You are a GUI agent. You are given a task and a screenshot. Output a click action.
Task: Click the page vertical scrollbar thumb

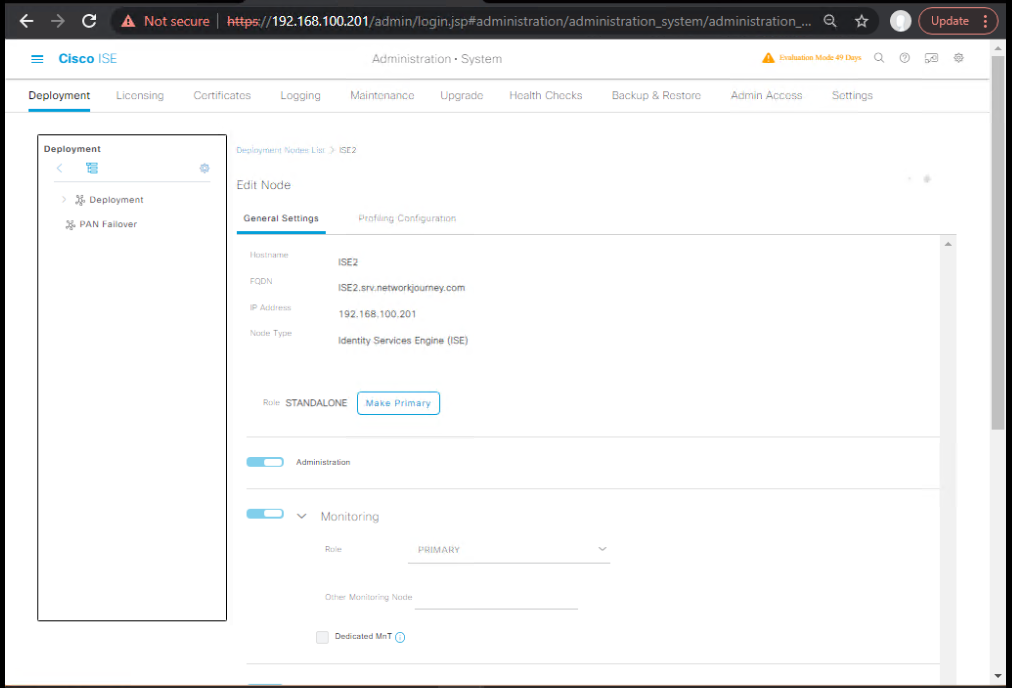tap(998, 242)
